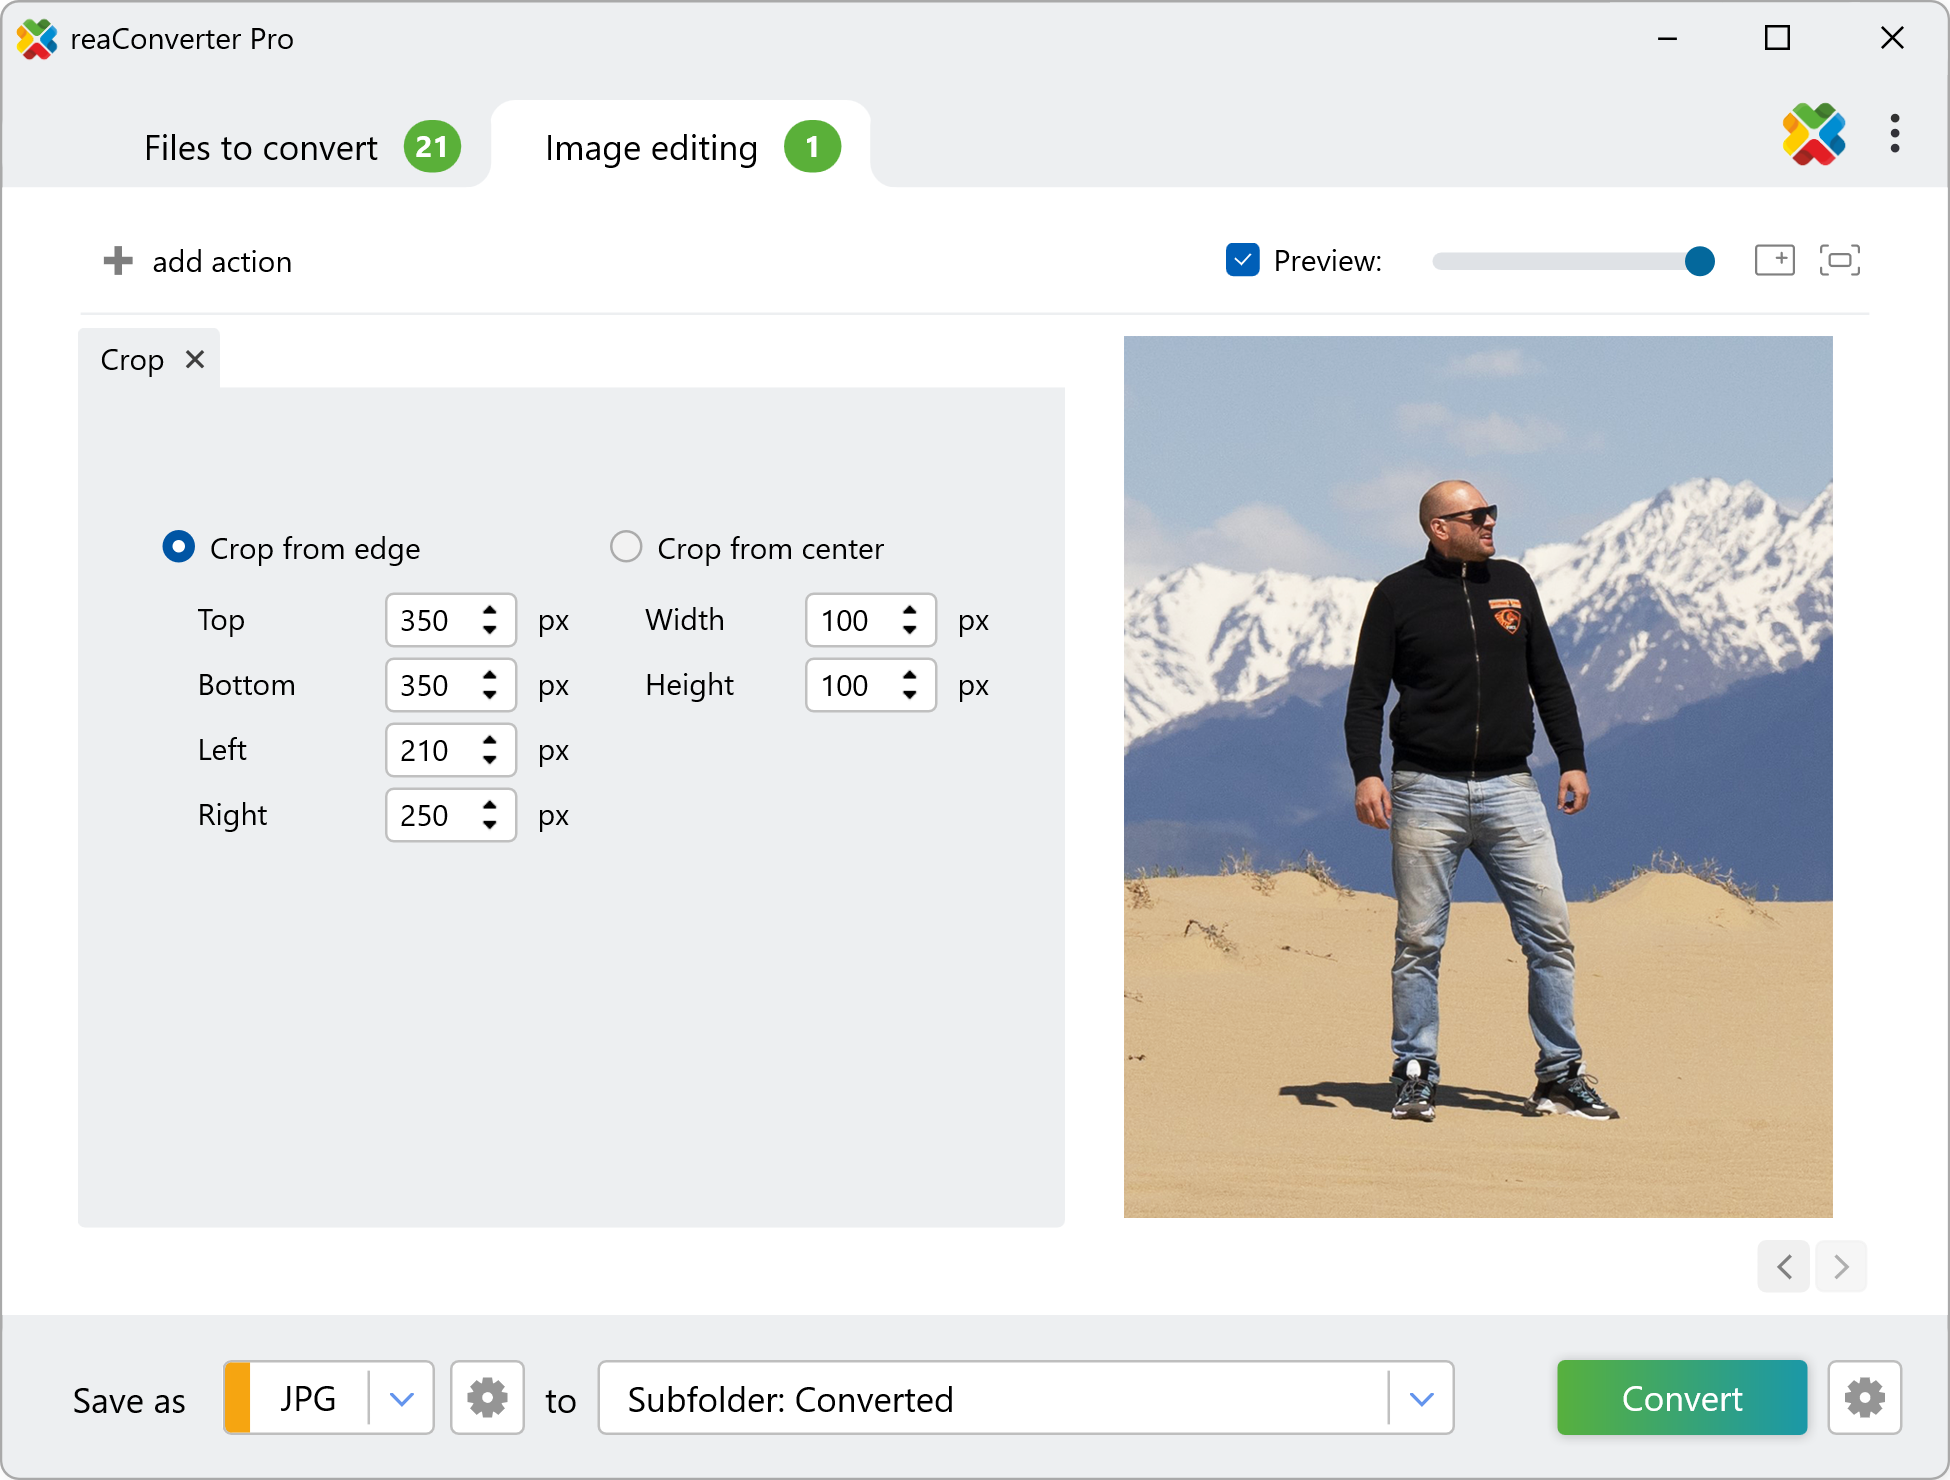The image size is (1950, 1480).
Task: Click the zoom-in preview icon
Action: tap(1774, 260)
